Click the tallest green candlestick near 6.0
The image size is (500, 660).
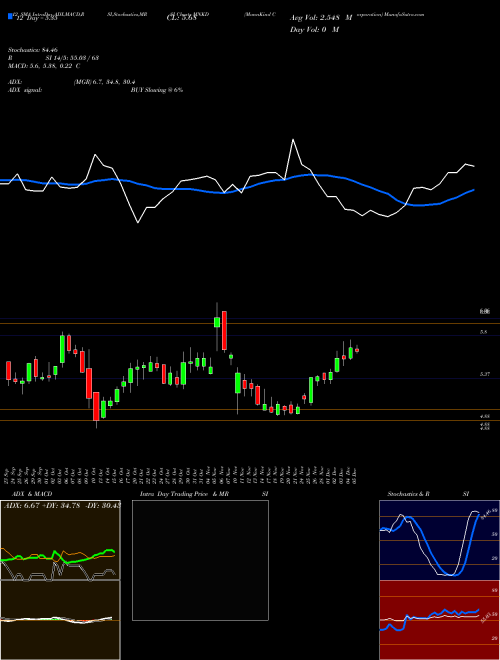[x=217, y=322]
